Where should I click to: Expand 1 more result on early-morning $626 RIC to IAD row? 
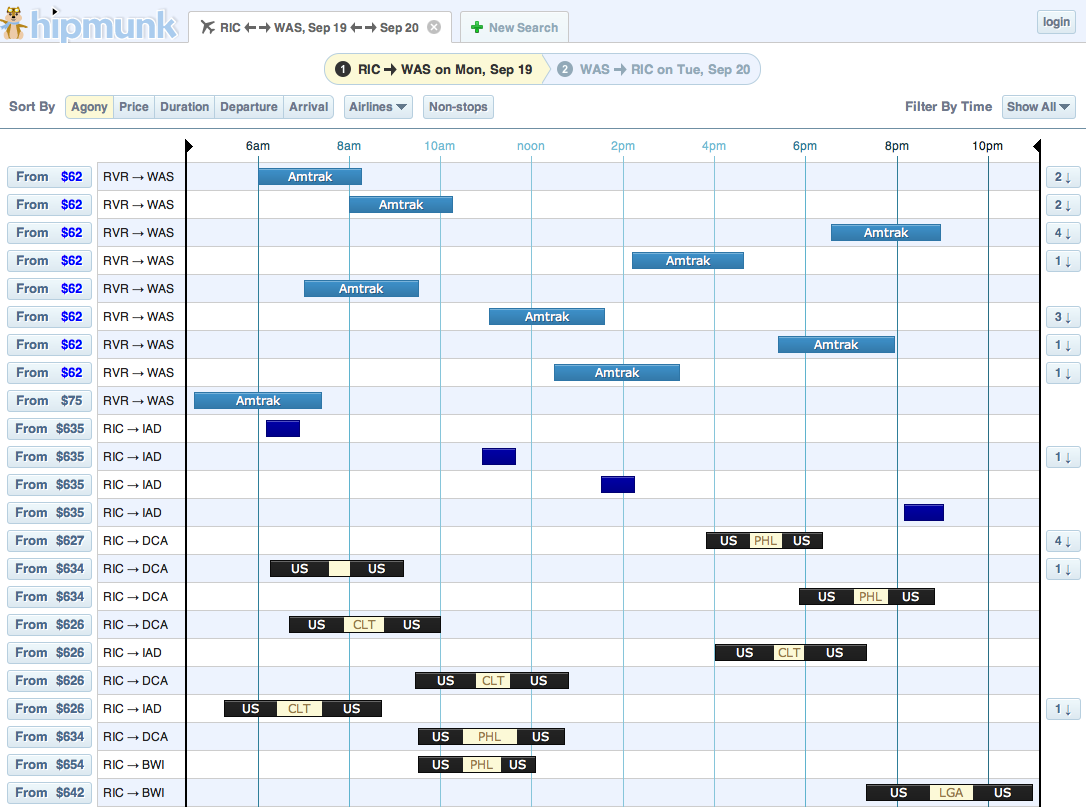tap(1062, 709)
